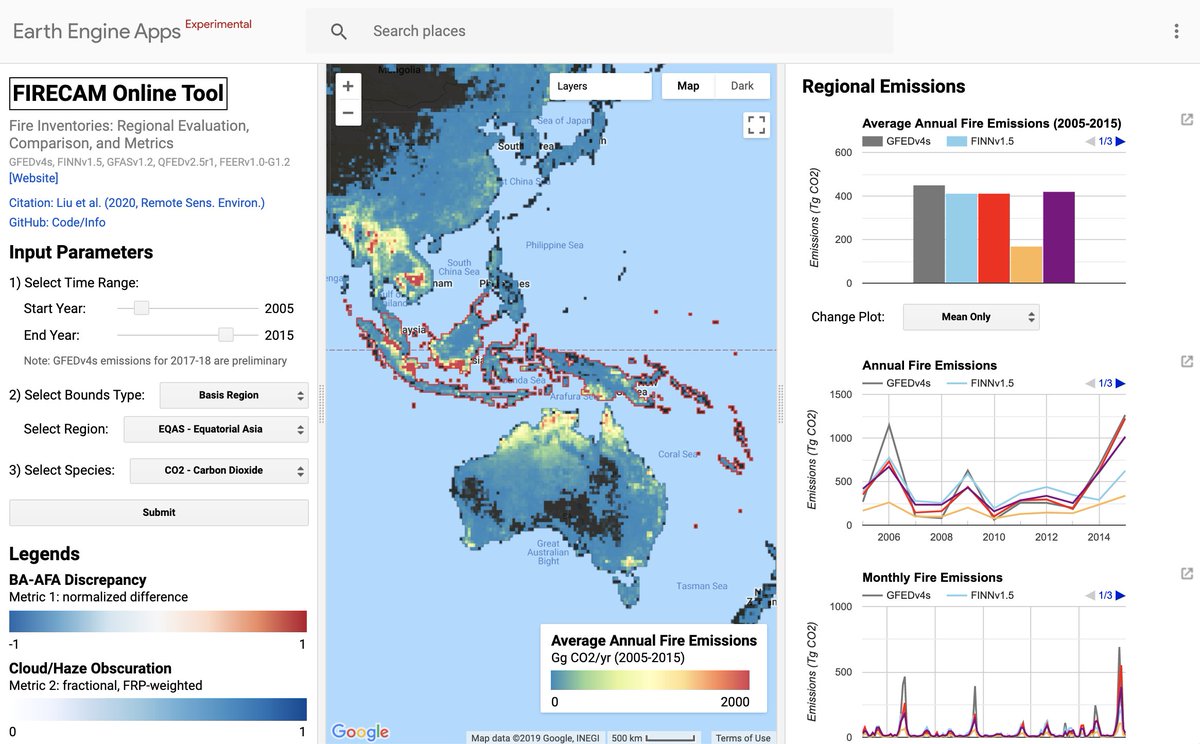This screenshot has height=744, width=1200.
Task: Toggle fullscreen map view
Action: pos(756,125)
